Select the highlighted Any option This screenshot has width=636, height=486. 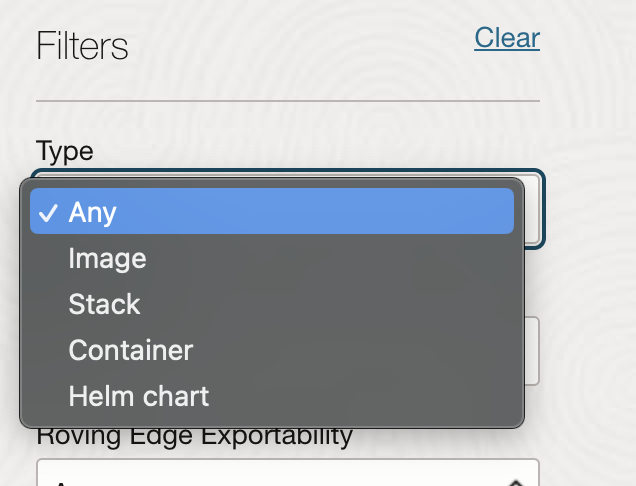pos(92,212)
